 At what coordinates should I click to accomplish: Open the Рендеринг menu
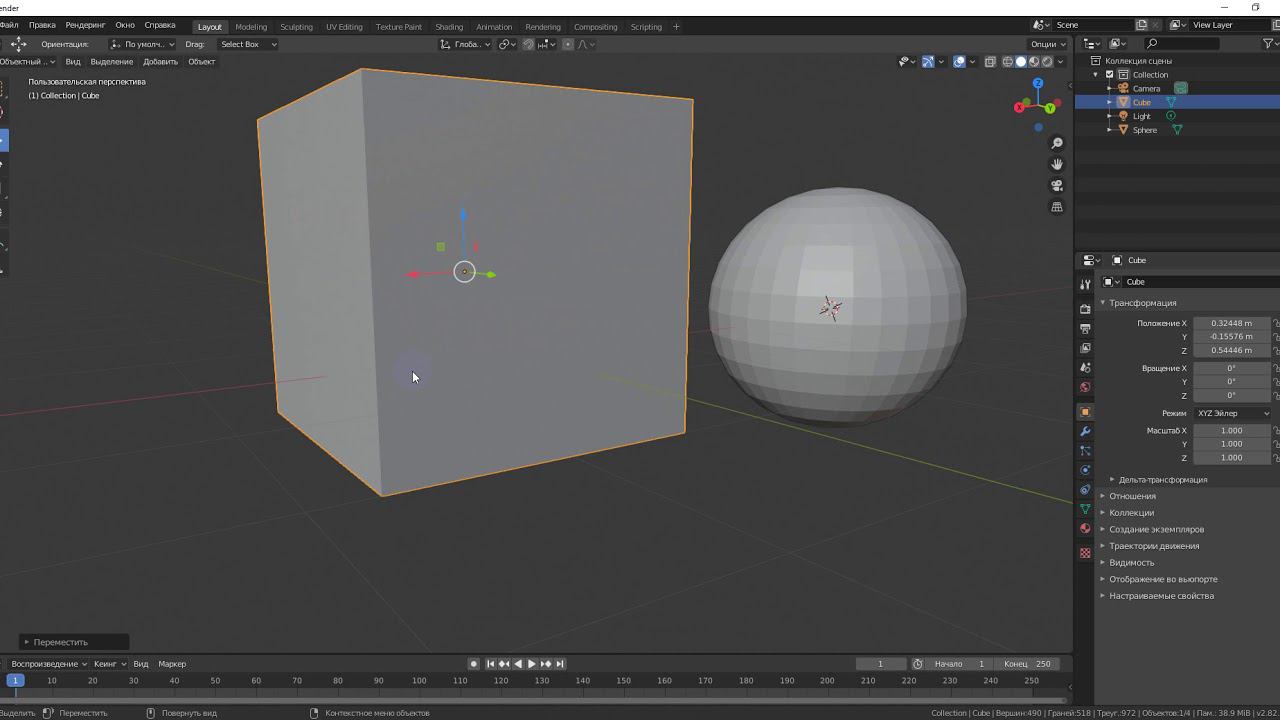click(x=85, y=25)
